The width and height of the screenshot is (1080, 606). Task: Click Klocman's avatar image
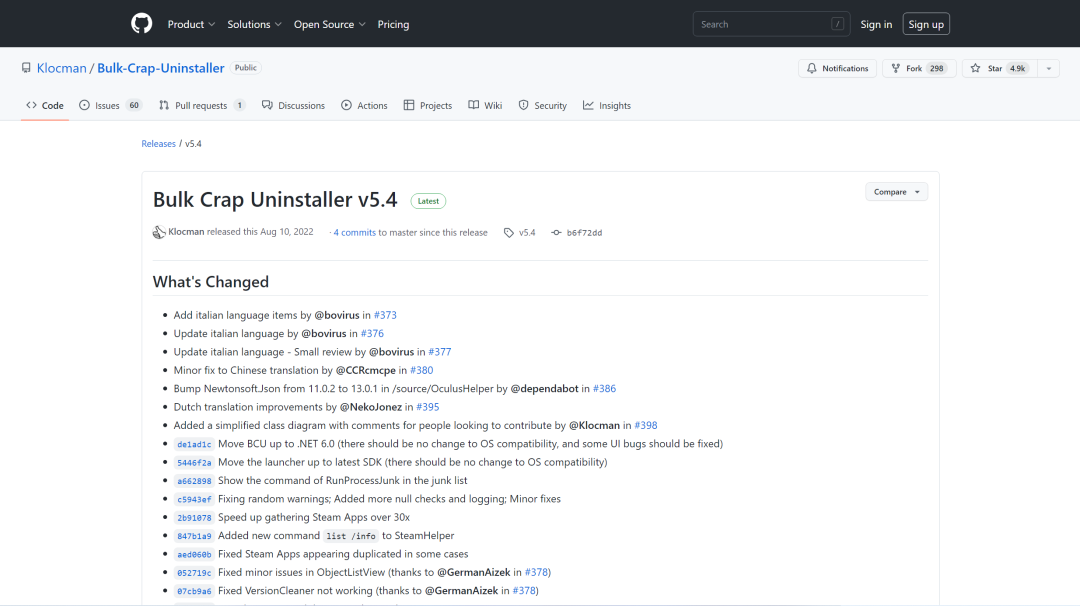[x=159, y=232]
